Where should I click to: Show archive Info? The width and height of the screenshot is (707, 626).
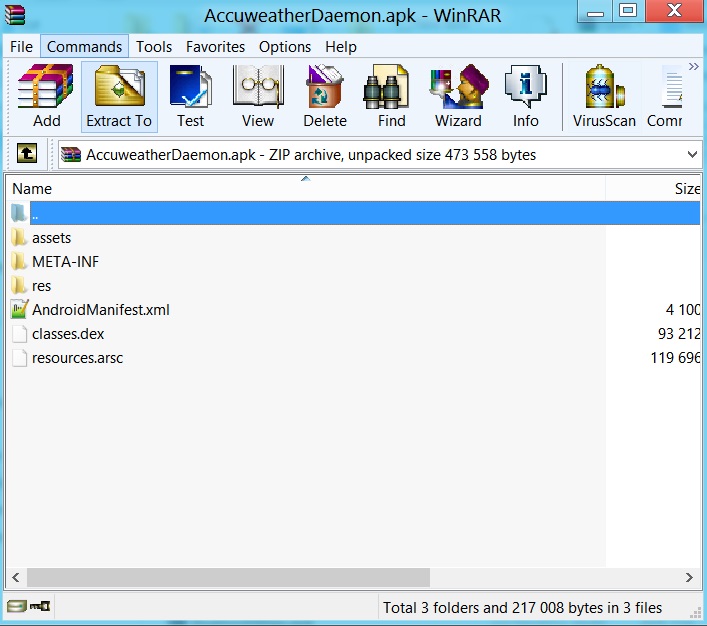click(x=526, y=87)
